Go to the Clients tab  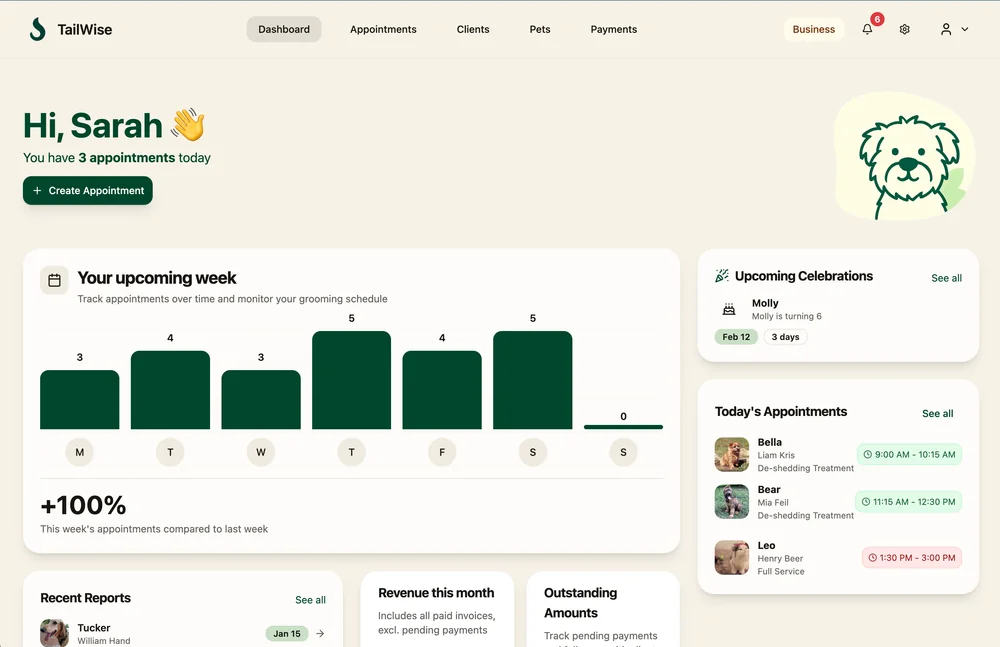473,30
